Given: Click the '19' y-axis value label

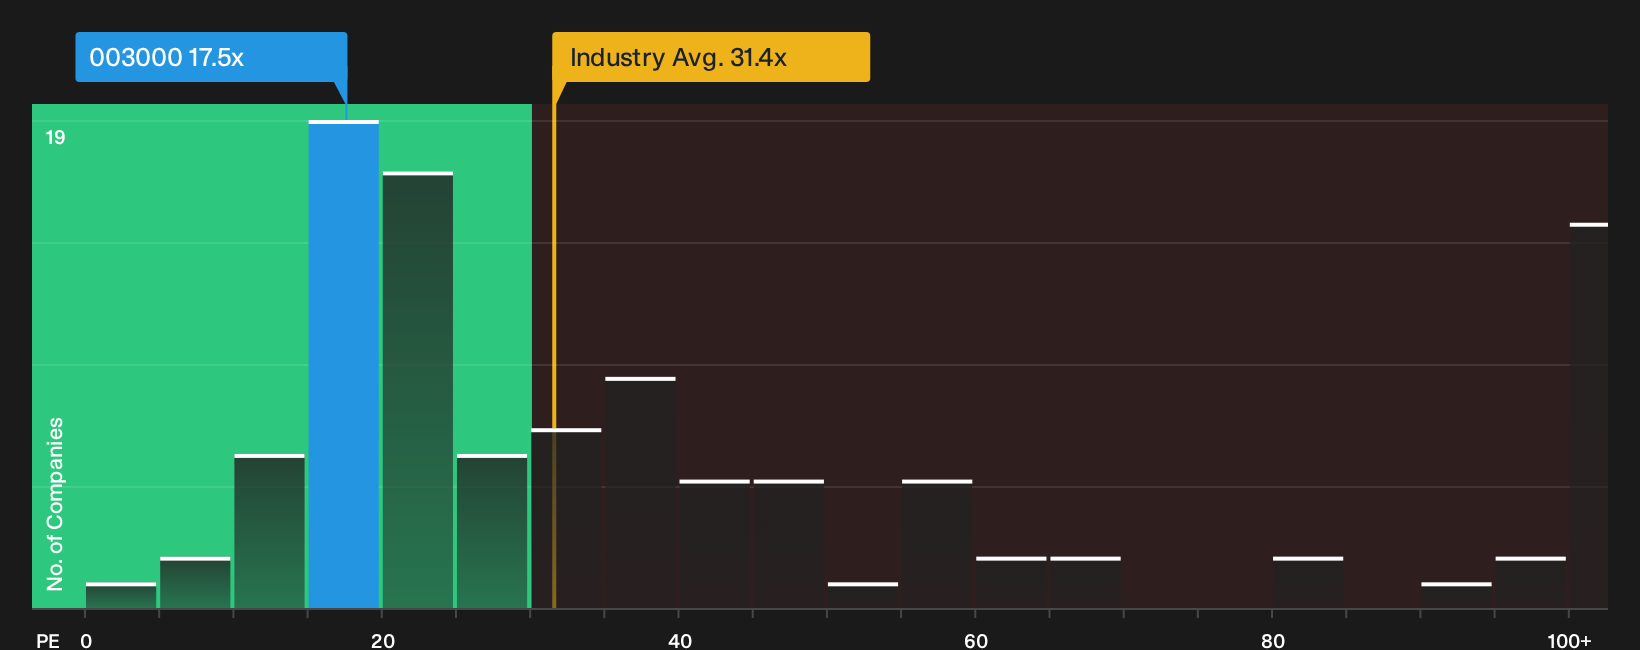Looking at the screenshot, I should [x=55, y=137].
